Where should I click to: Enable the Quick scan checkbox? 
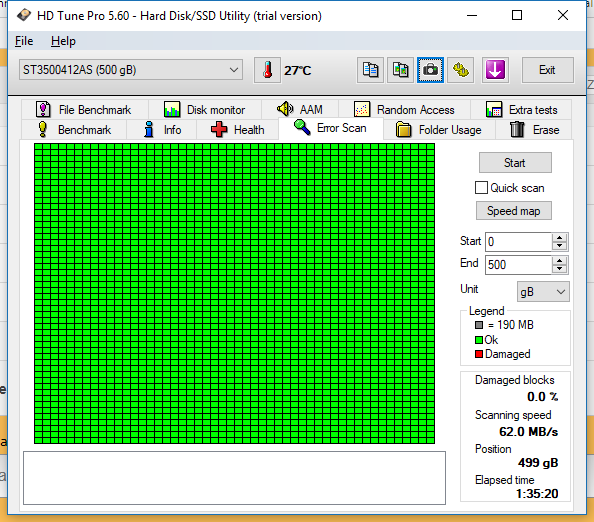pos(481,188)
